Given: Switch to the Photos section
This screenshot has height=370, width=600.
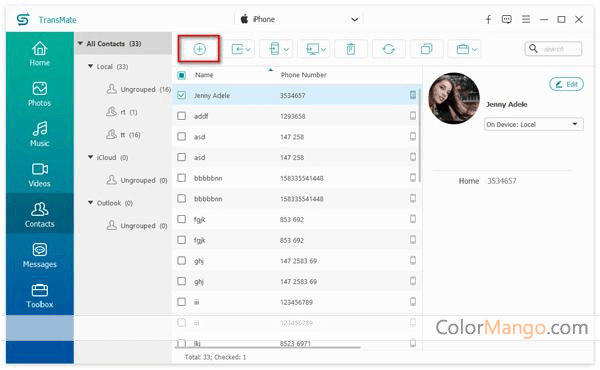Looking at the screenshot, I should 39,94.
